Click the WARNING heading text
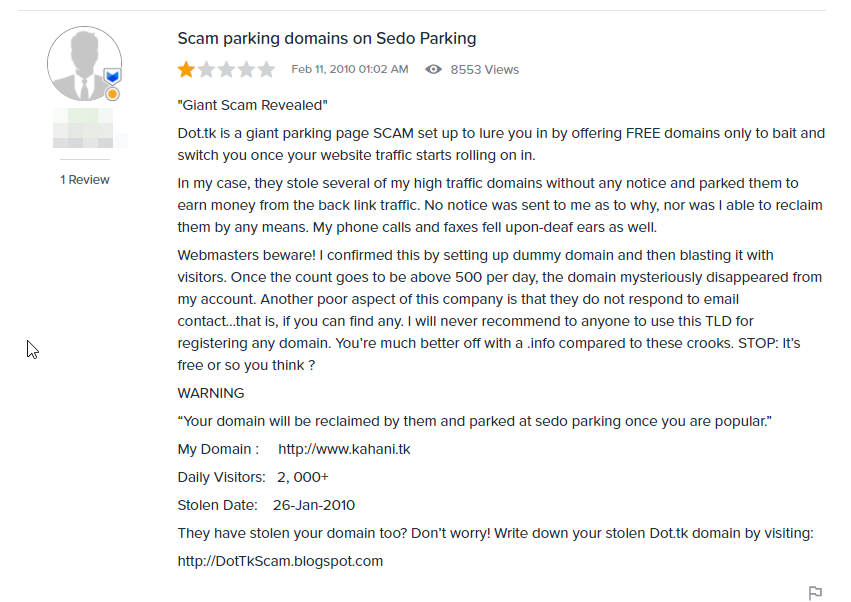 coord(211,393)
